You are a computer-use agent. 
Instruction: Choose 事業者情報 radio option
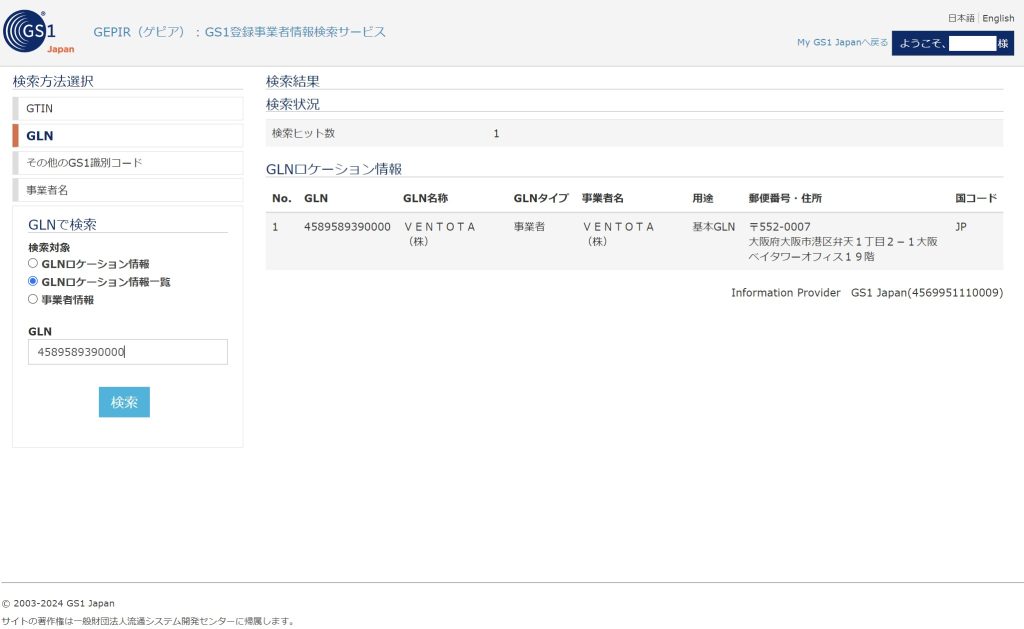[x=33, y=299]
